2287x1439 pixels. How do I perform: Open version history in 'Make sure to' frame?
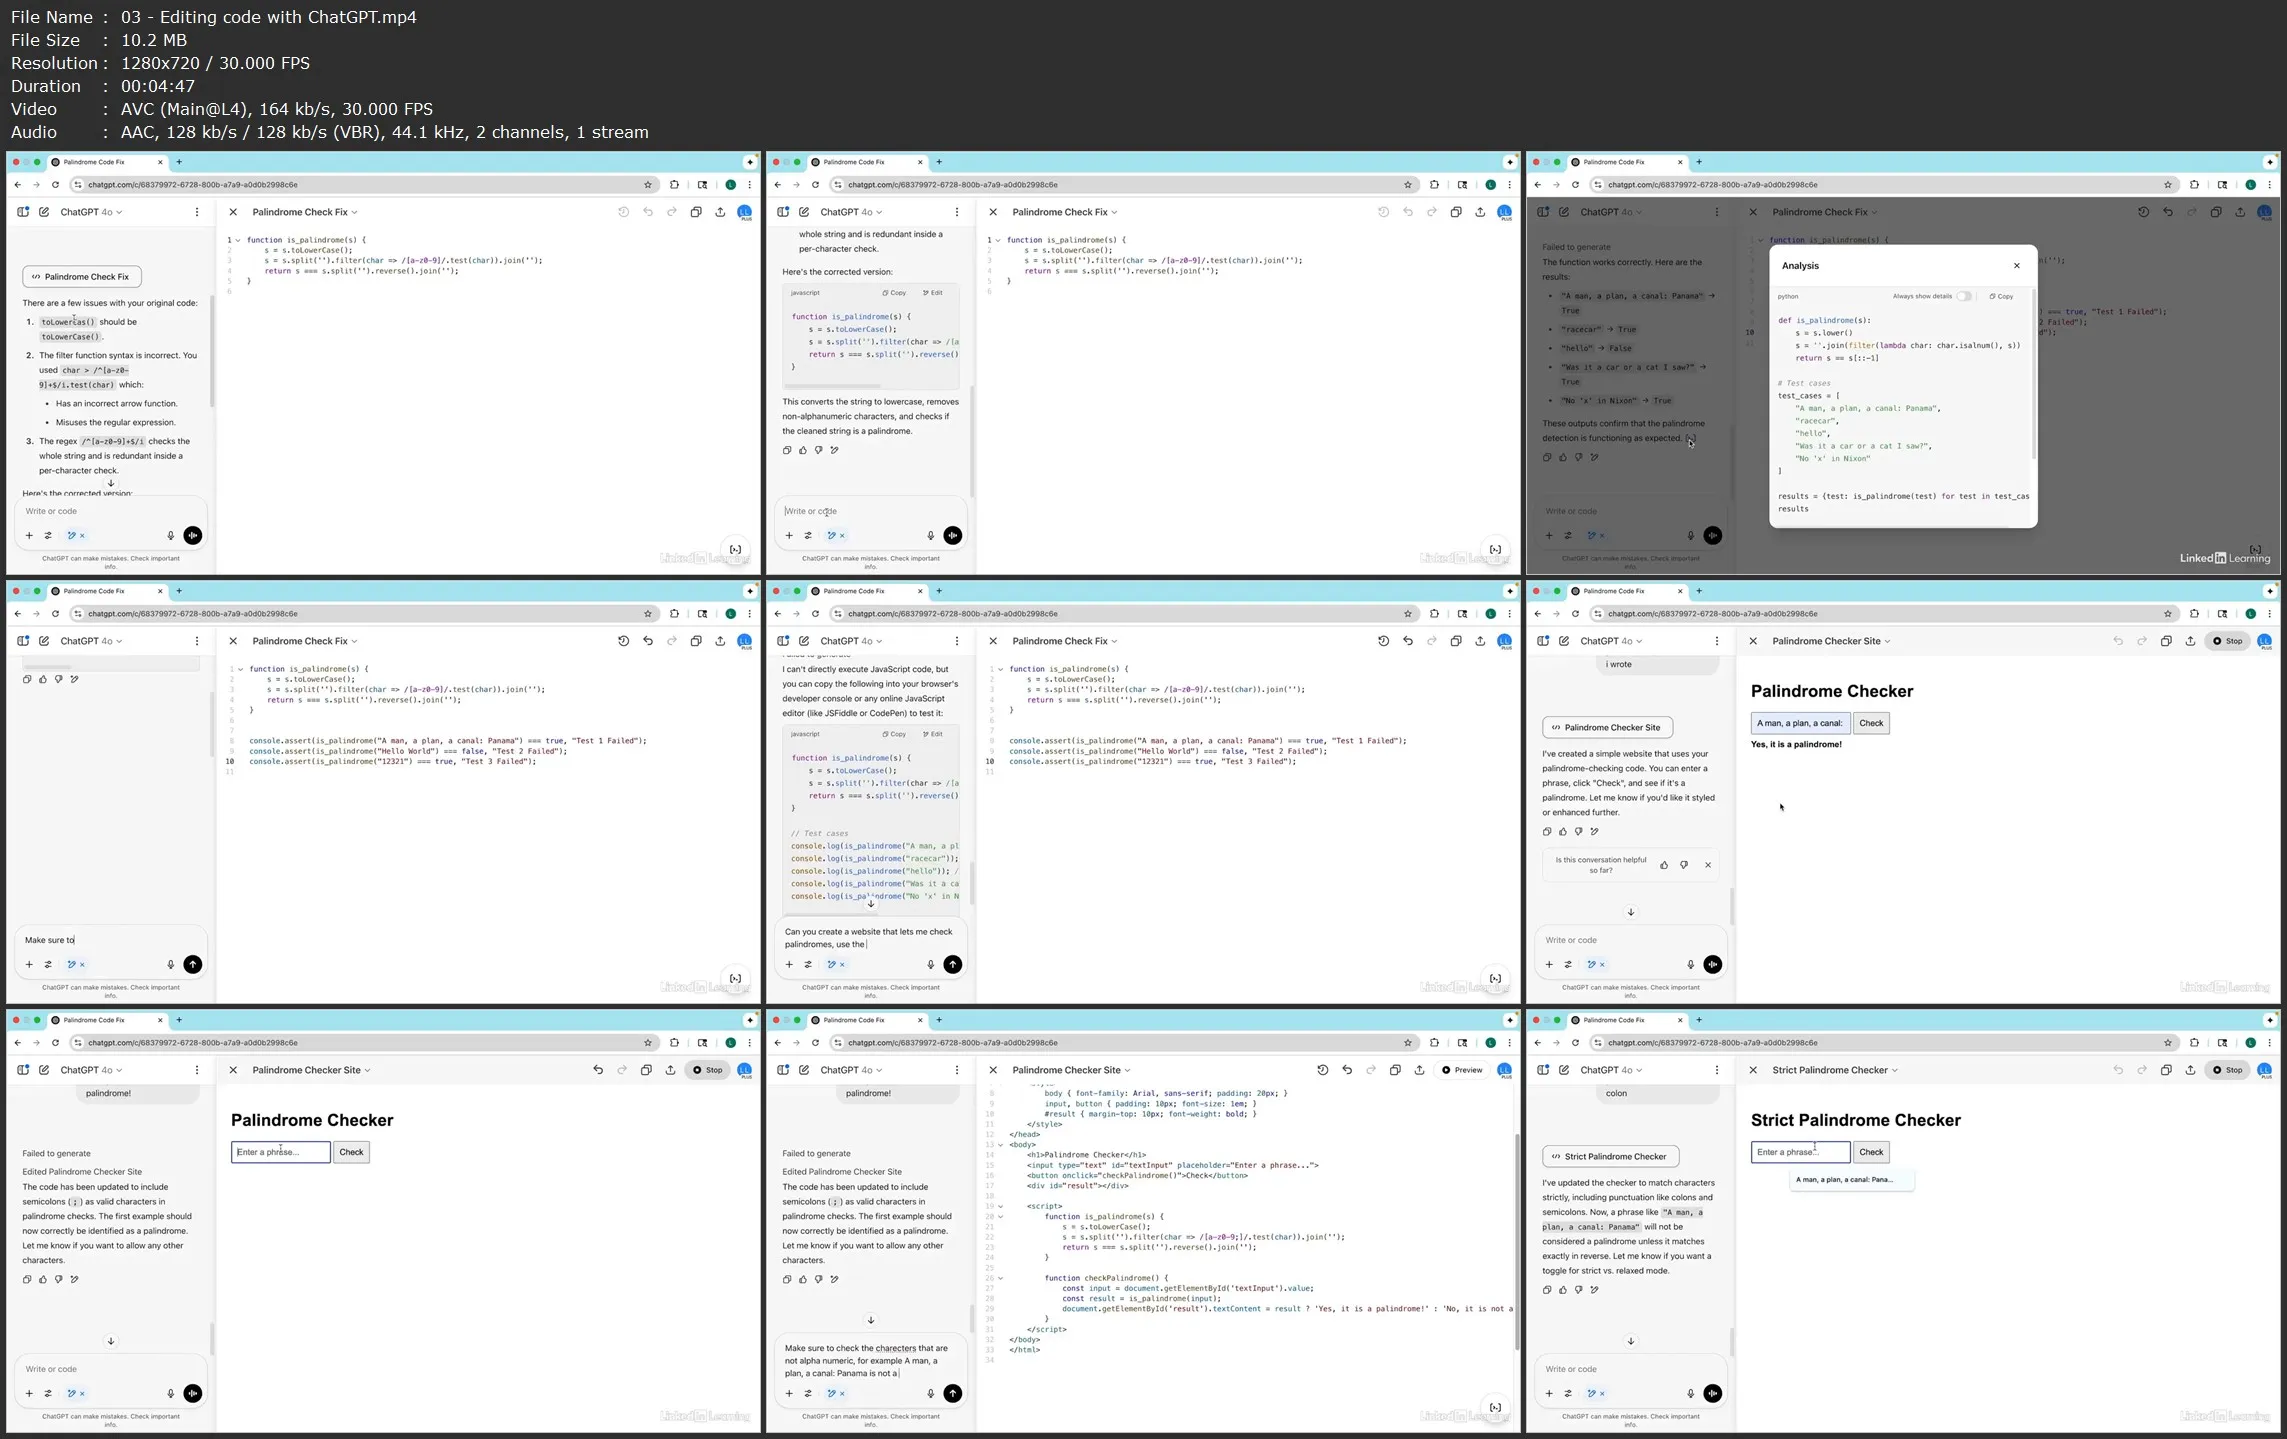[x=623, y=641]
